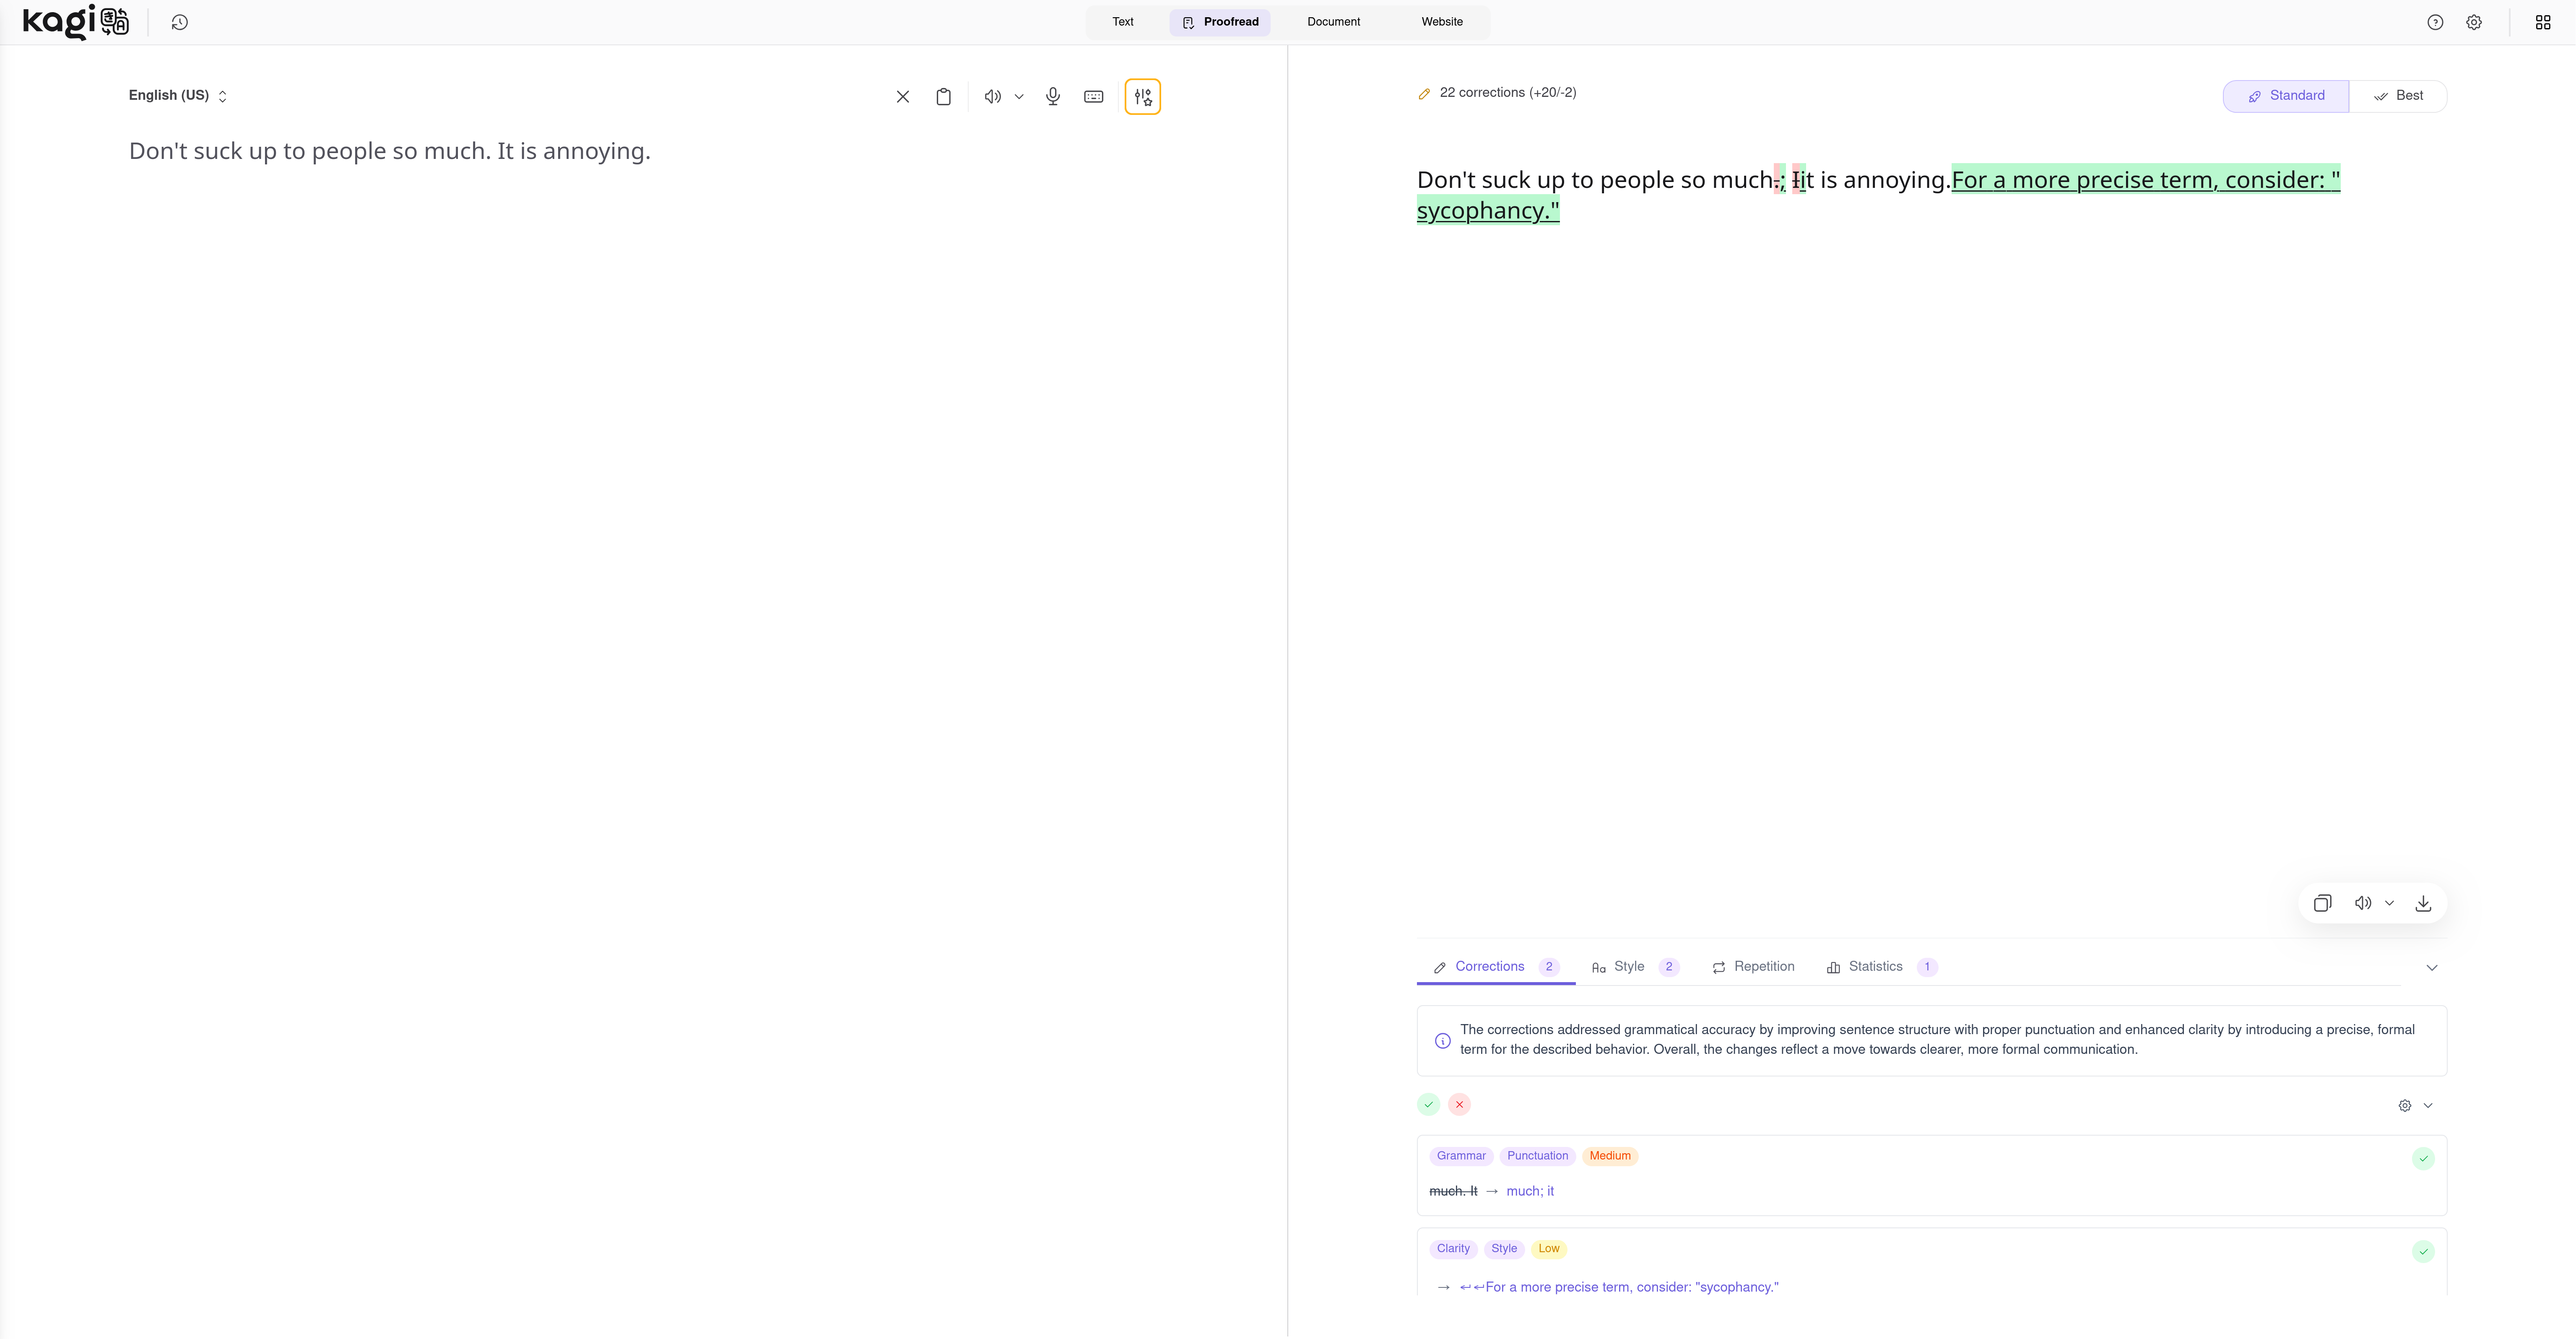The image size is (2576, 1339).
Task: Open translation history clock icon
Action: tap(180, 22)
